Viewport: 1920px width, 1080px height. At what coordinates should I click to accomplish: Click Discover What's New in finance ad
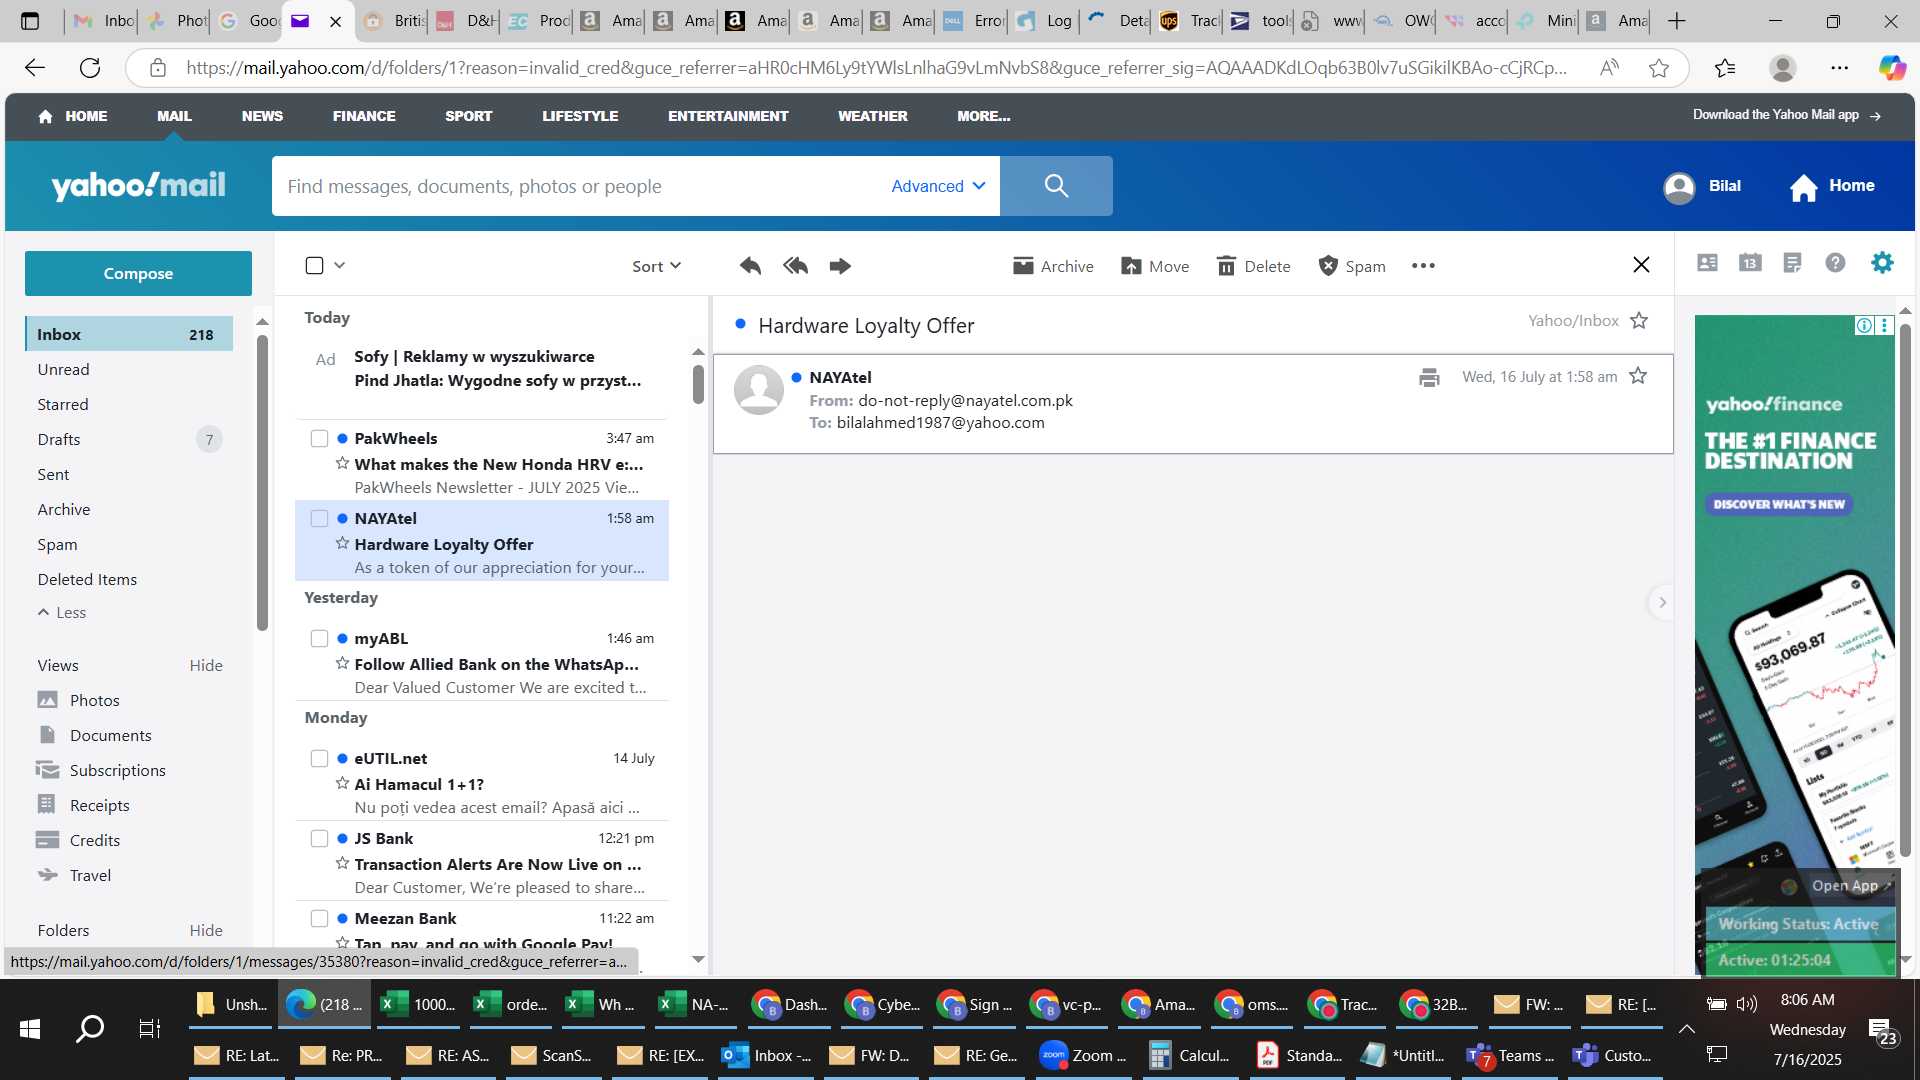(1779, 504)
